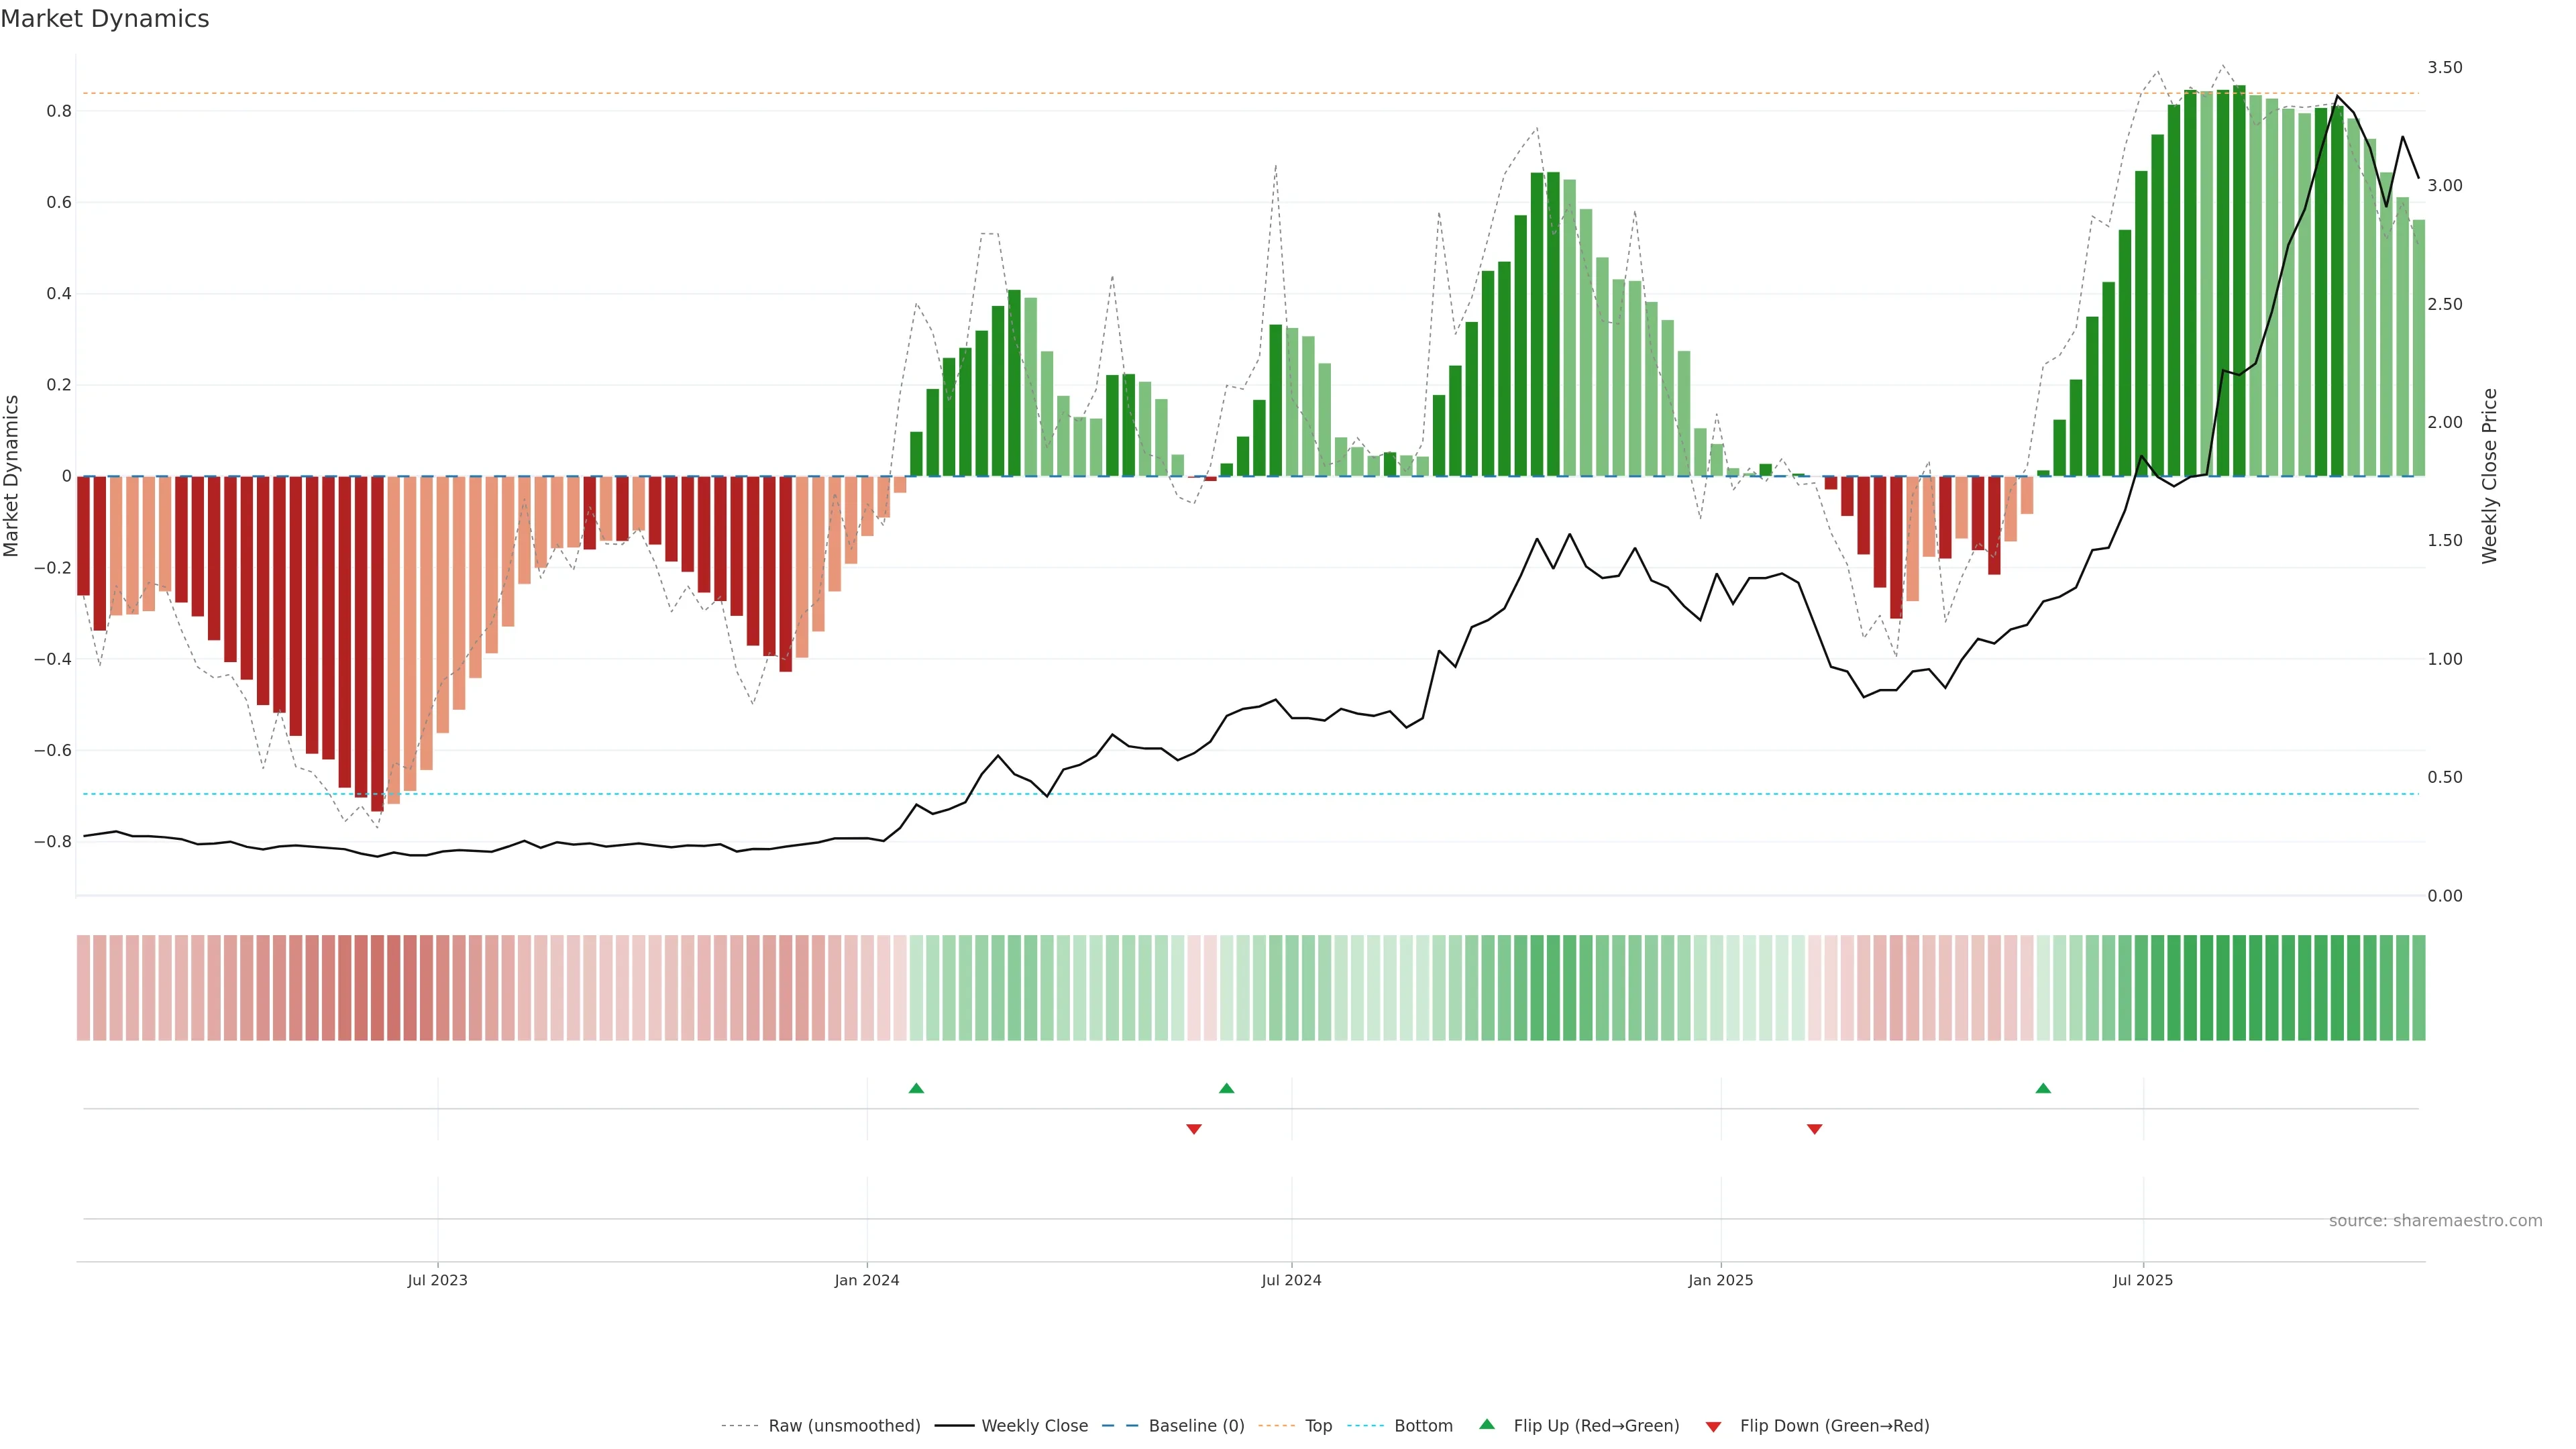Click the green flip-up triangle before Jul 2024

[x=1227, y=1088]
